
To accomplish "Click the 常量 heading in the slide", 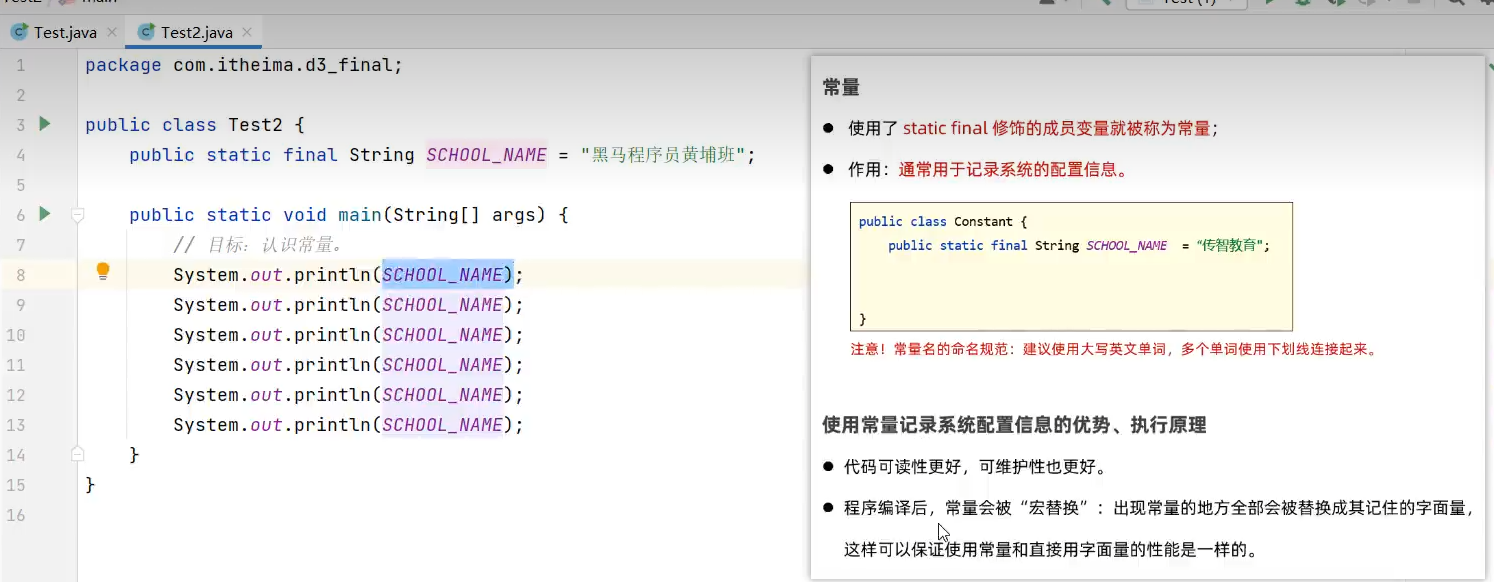I will pos(841,88).
